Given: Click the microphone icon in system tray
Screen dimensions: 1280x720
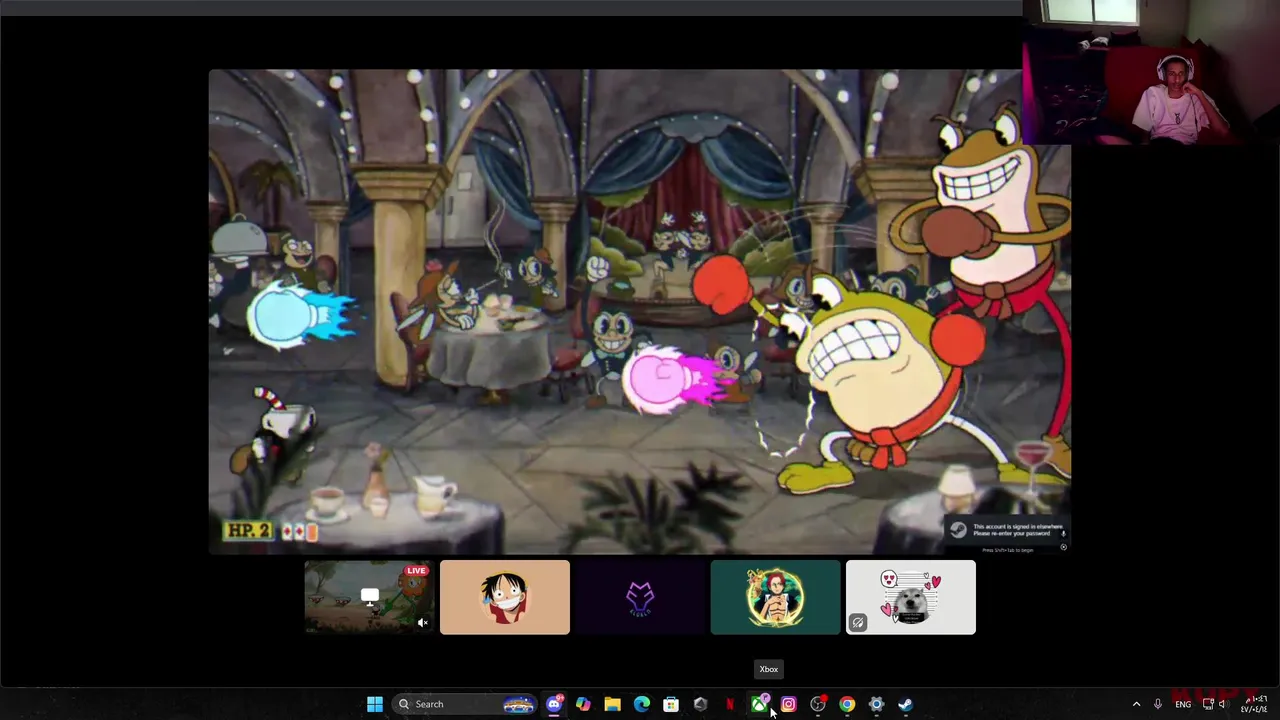Looking at the screenshot, I should [1158, 704].
